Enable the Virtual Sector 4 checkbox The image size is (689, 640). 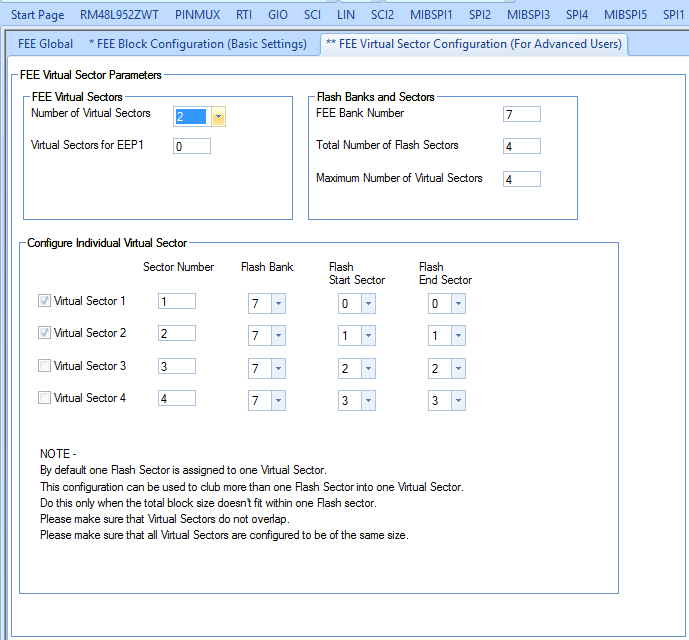tap(44, 398)
